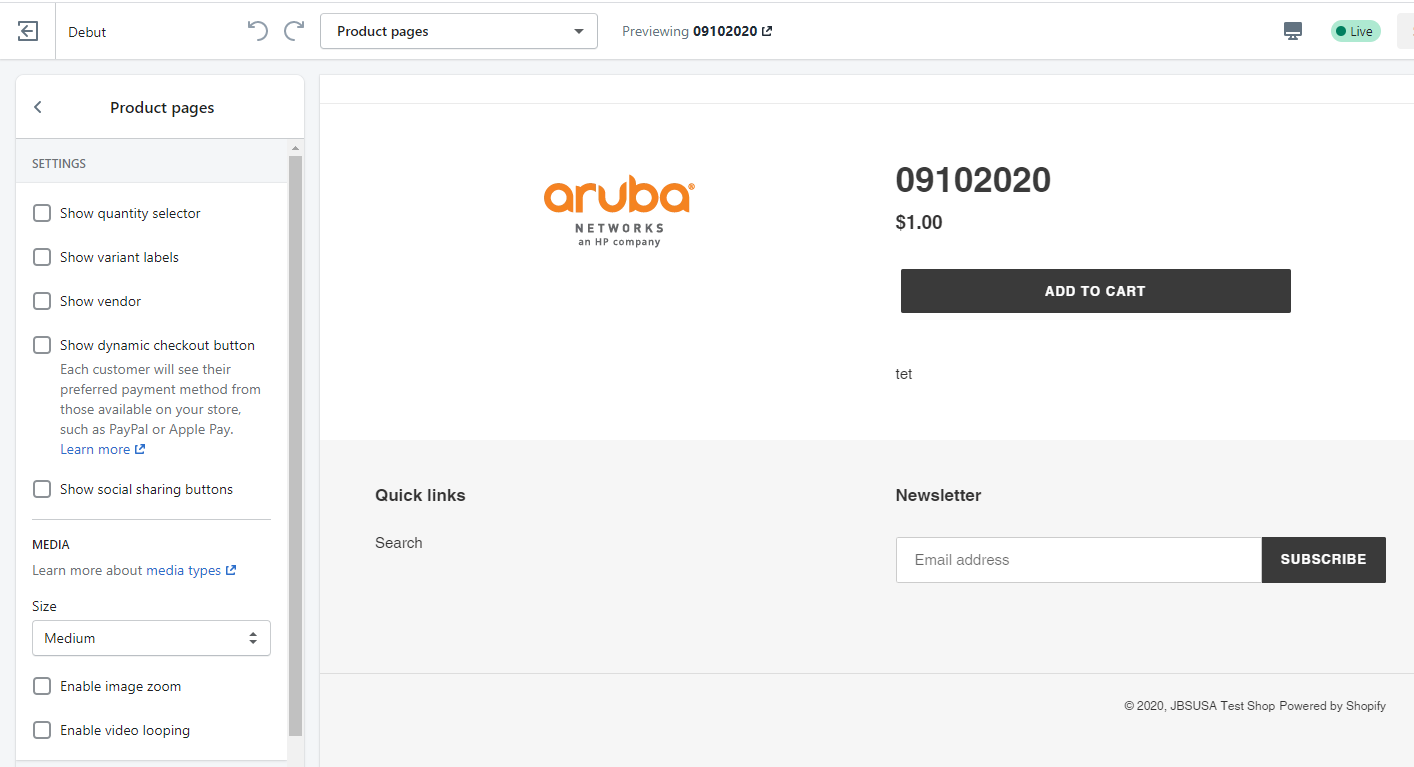This screenshot has width=1414, height=767.
Task: Click the Newsletter footer heading
Action: (x=938, y=495)
